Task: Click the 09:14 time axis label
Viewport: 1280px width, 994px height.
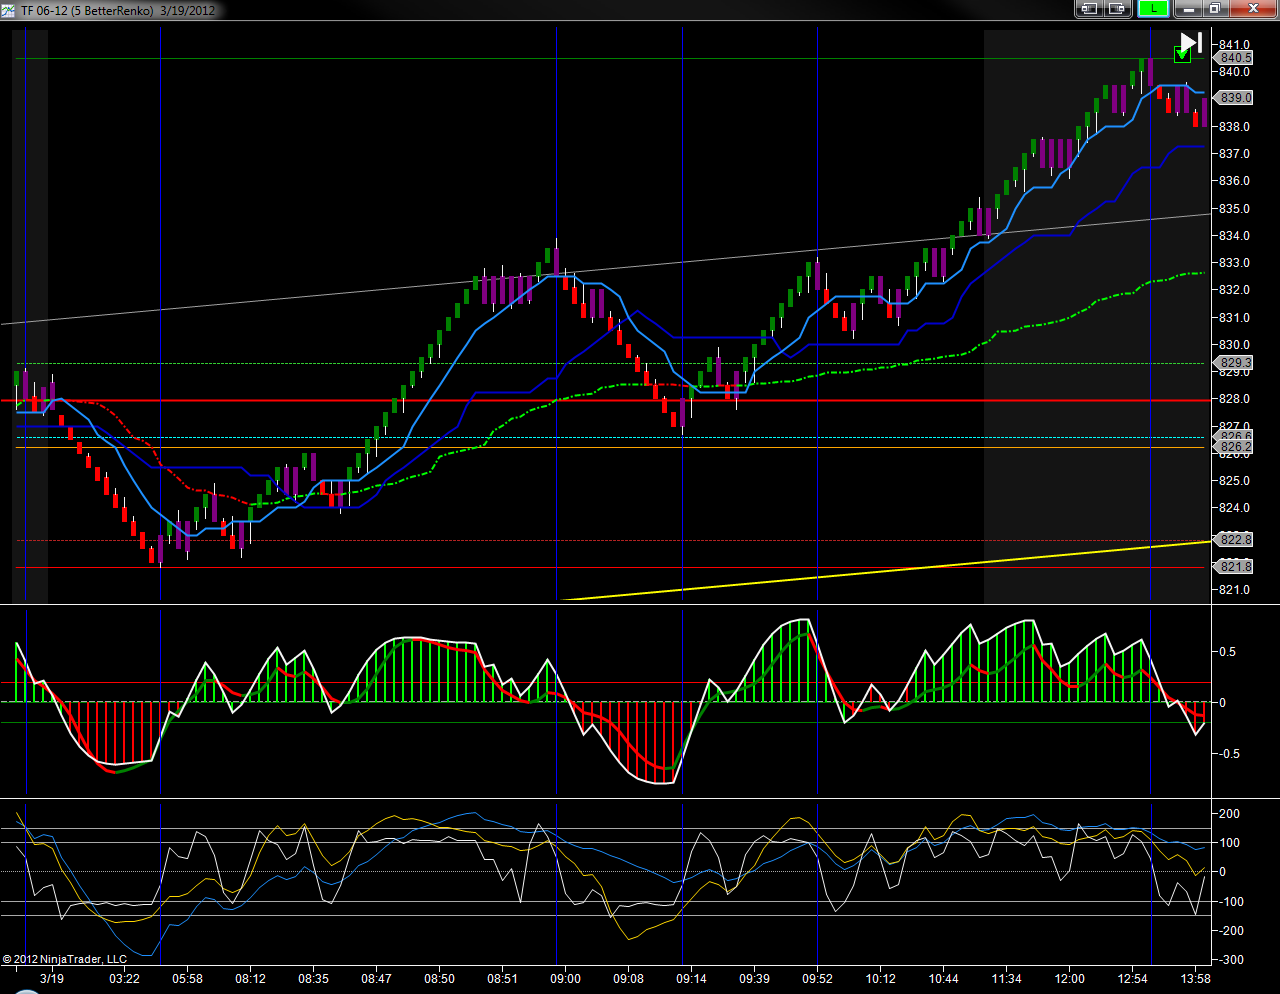Action: click(691, 979)
